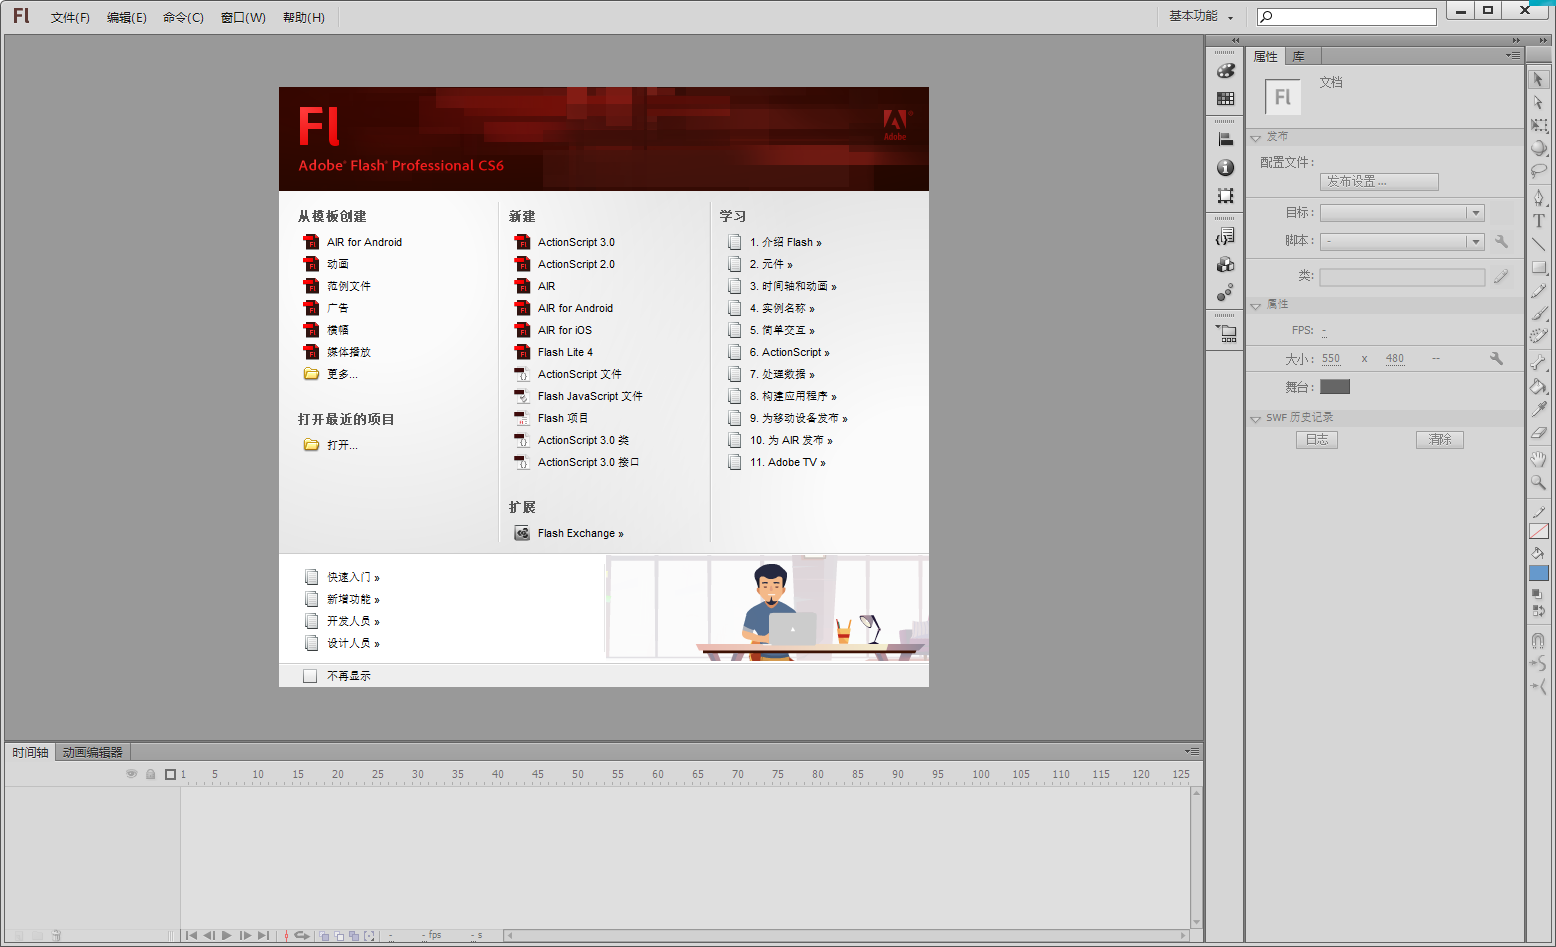The image size is (1556, 947).
Task: Select the Text tool
Action: click(1539, 221)
